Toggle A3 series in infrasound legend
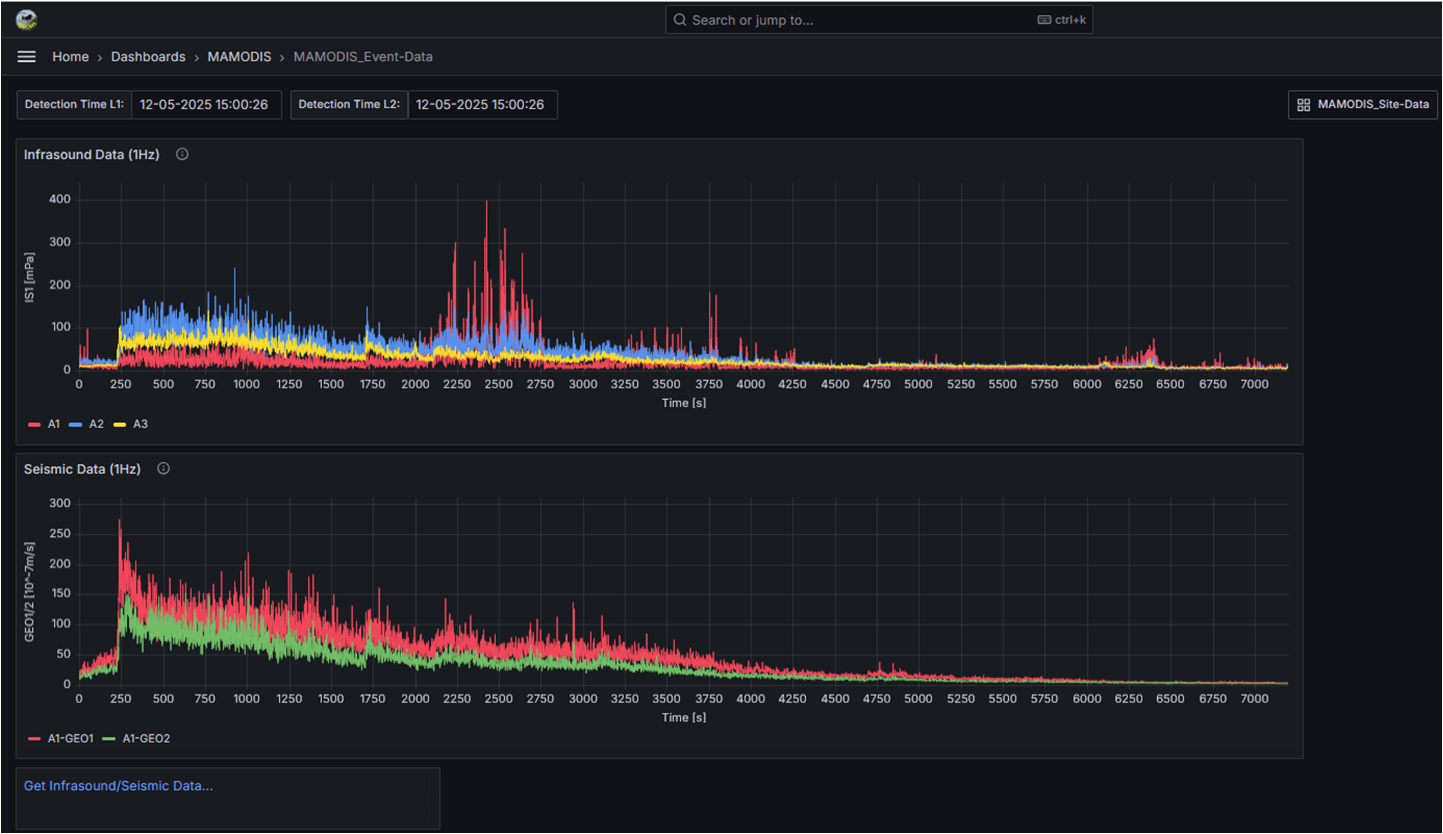1443x834 pixels. (x=140, y=424)
